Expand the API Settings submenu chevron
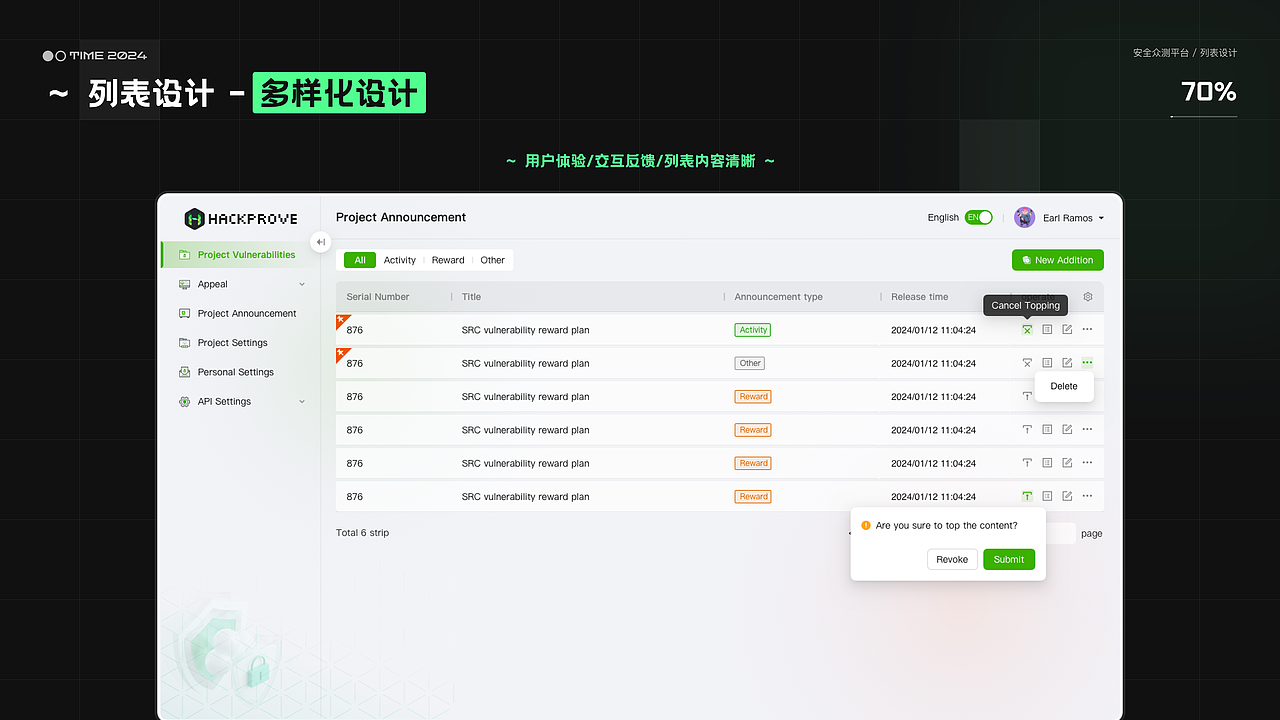 (302, 401)
